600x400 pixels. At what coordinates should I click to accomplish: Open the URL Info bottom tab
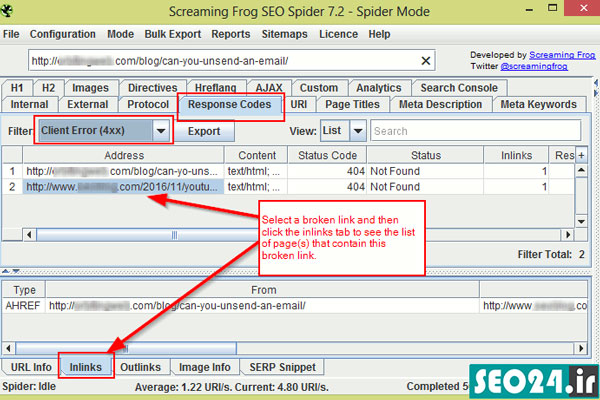(31, 367)
